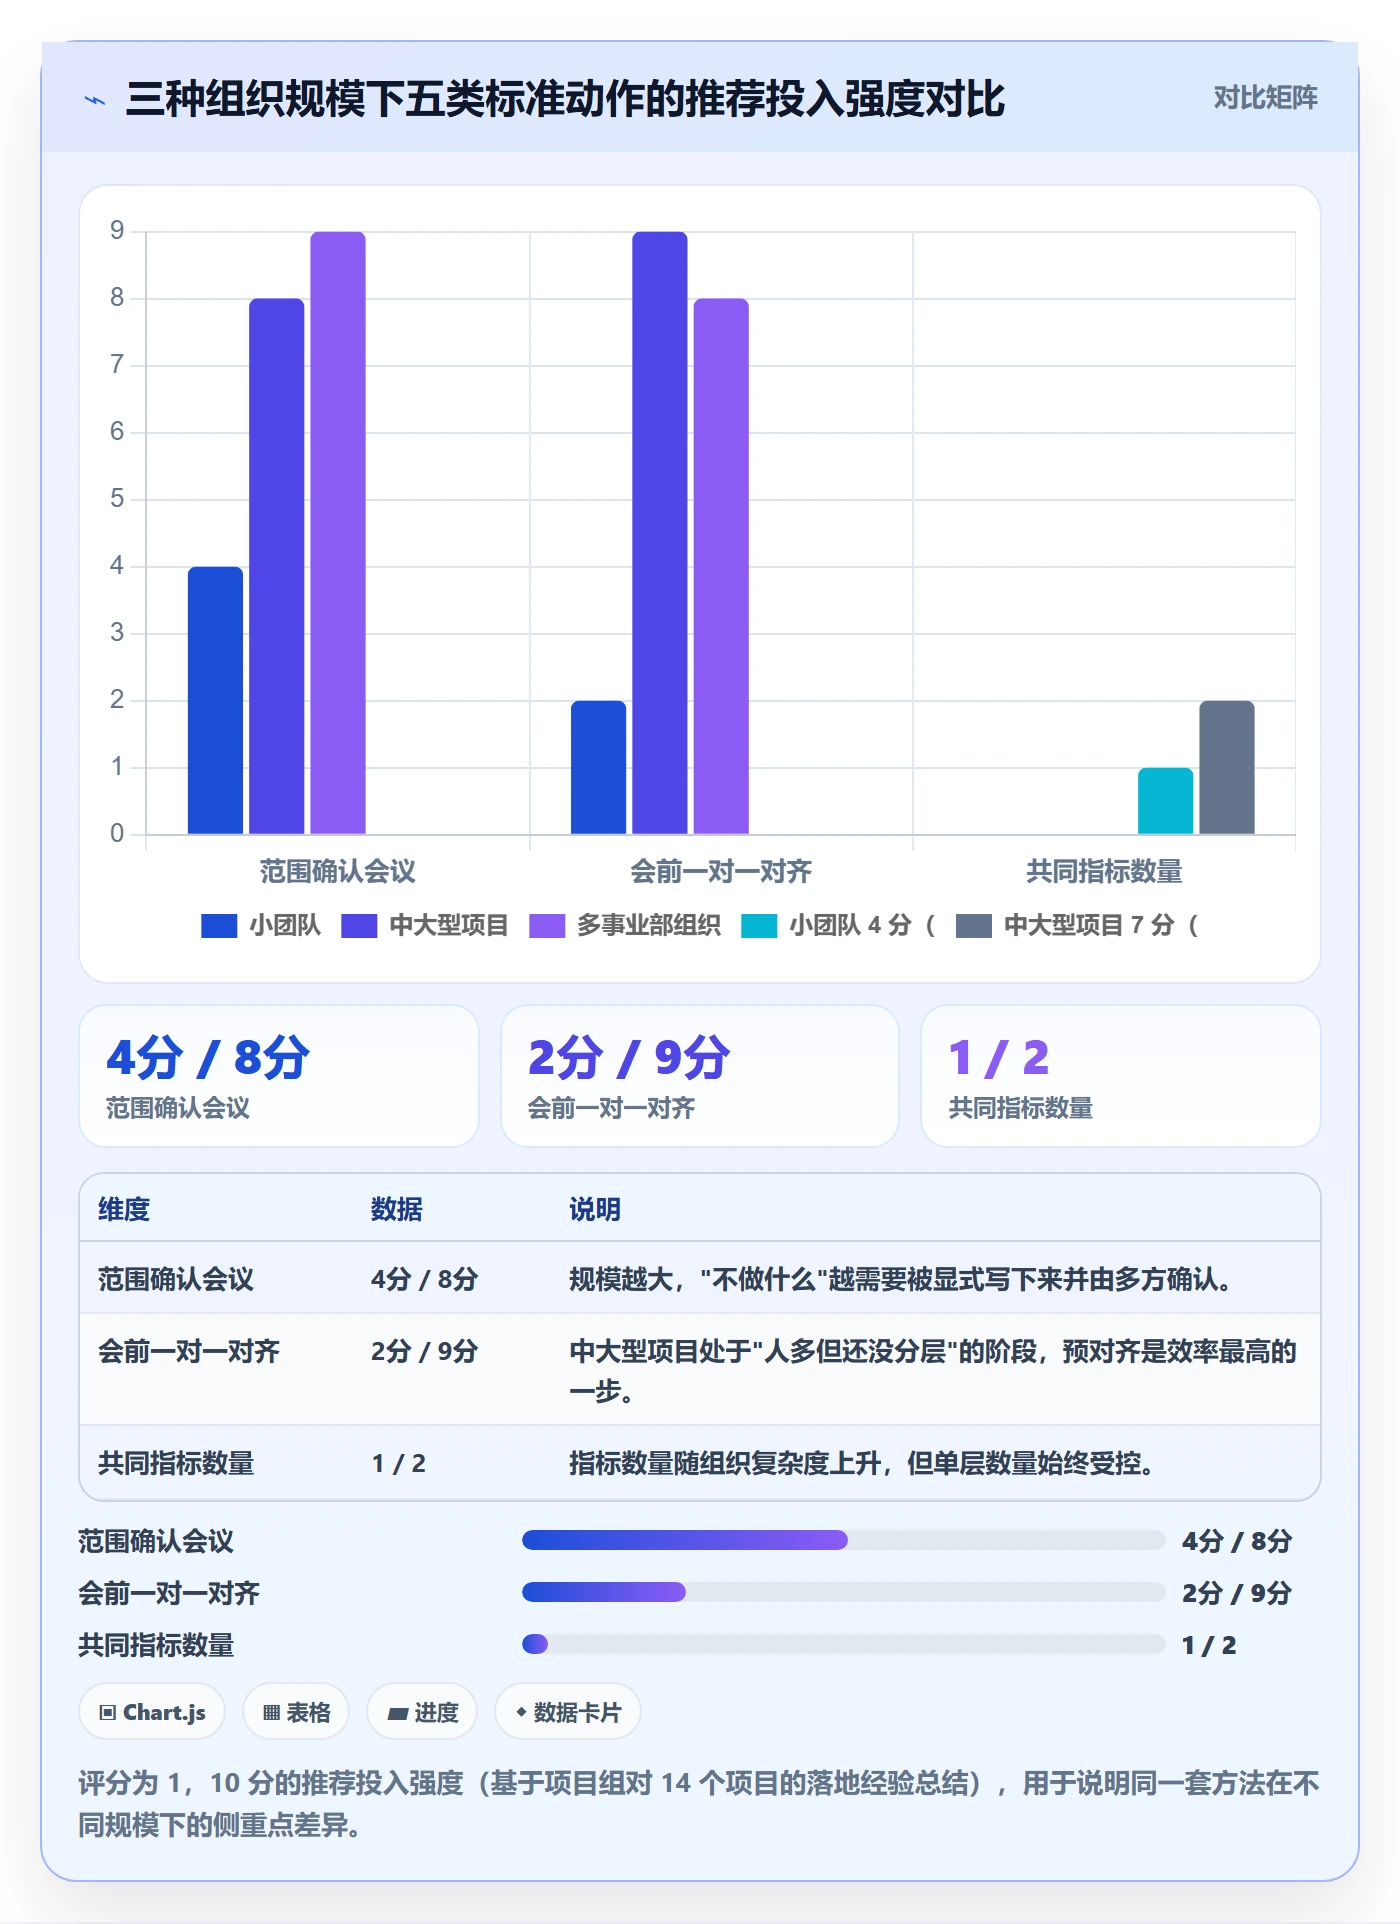The height and width of the screenshot is (1924, 1400).
Task: Click the 说明 column header
Action: pos(595,1209)
